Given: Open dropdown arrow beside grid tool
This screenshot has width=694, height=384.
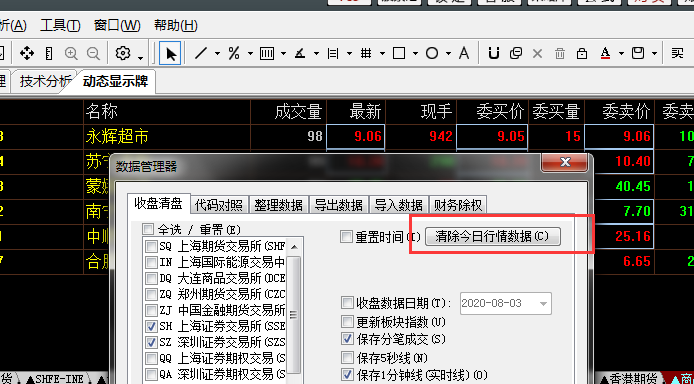Looking at the screenshot, I should click(382, 54).
